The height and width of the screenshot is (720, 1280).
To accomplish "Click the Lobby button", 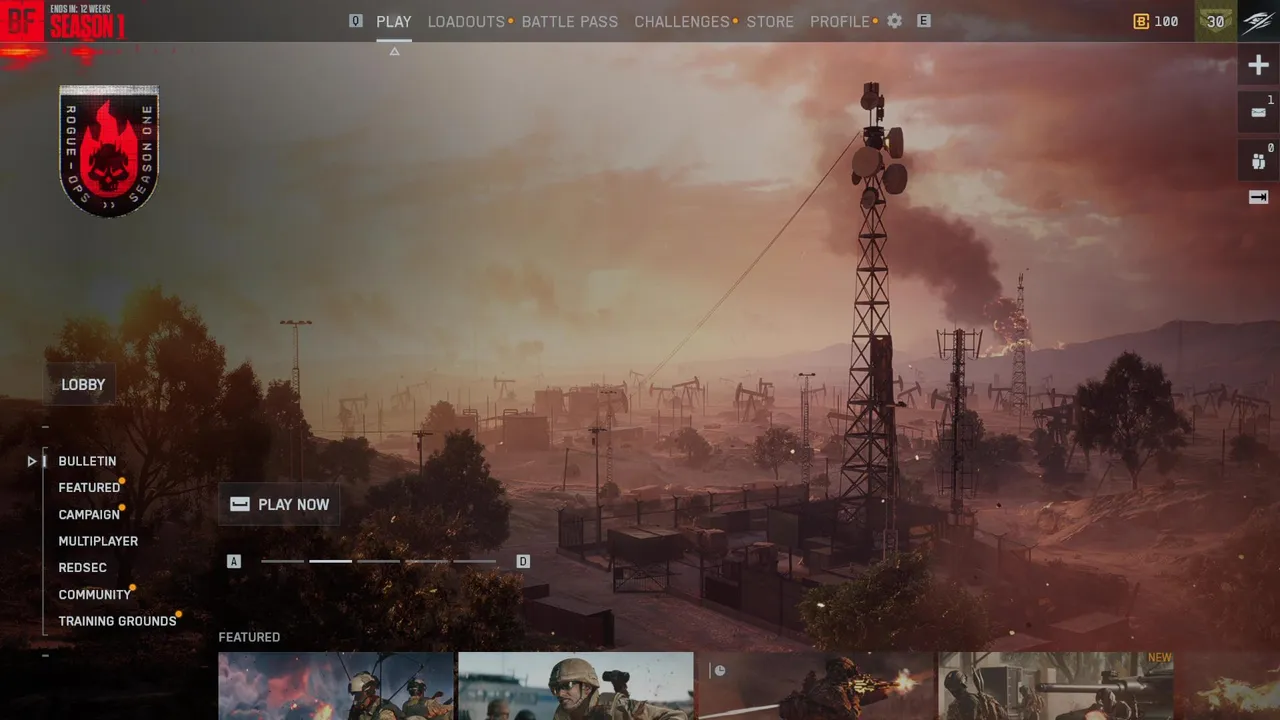I will (x=83, y=385).
